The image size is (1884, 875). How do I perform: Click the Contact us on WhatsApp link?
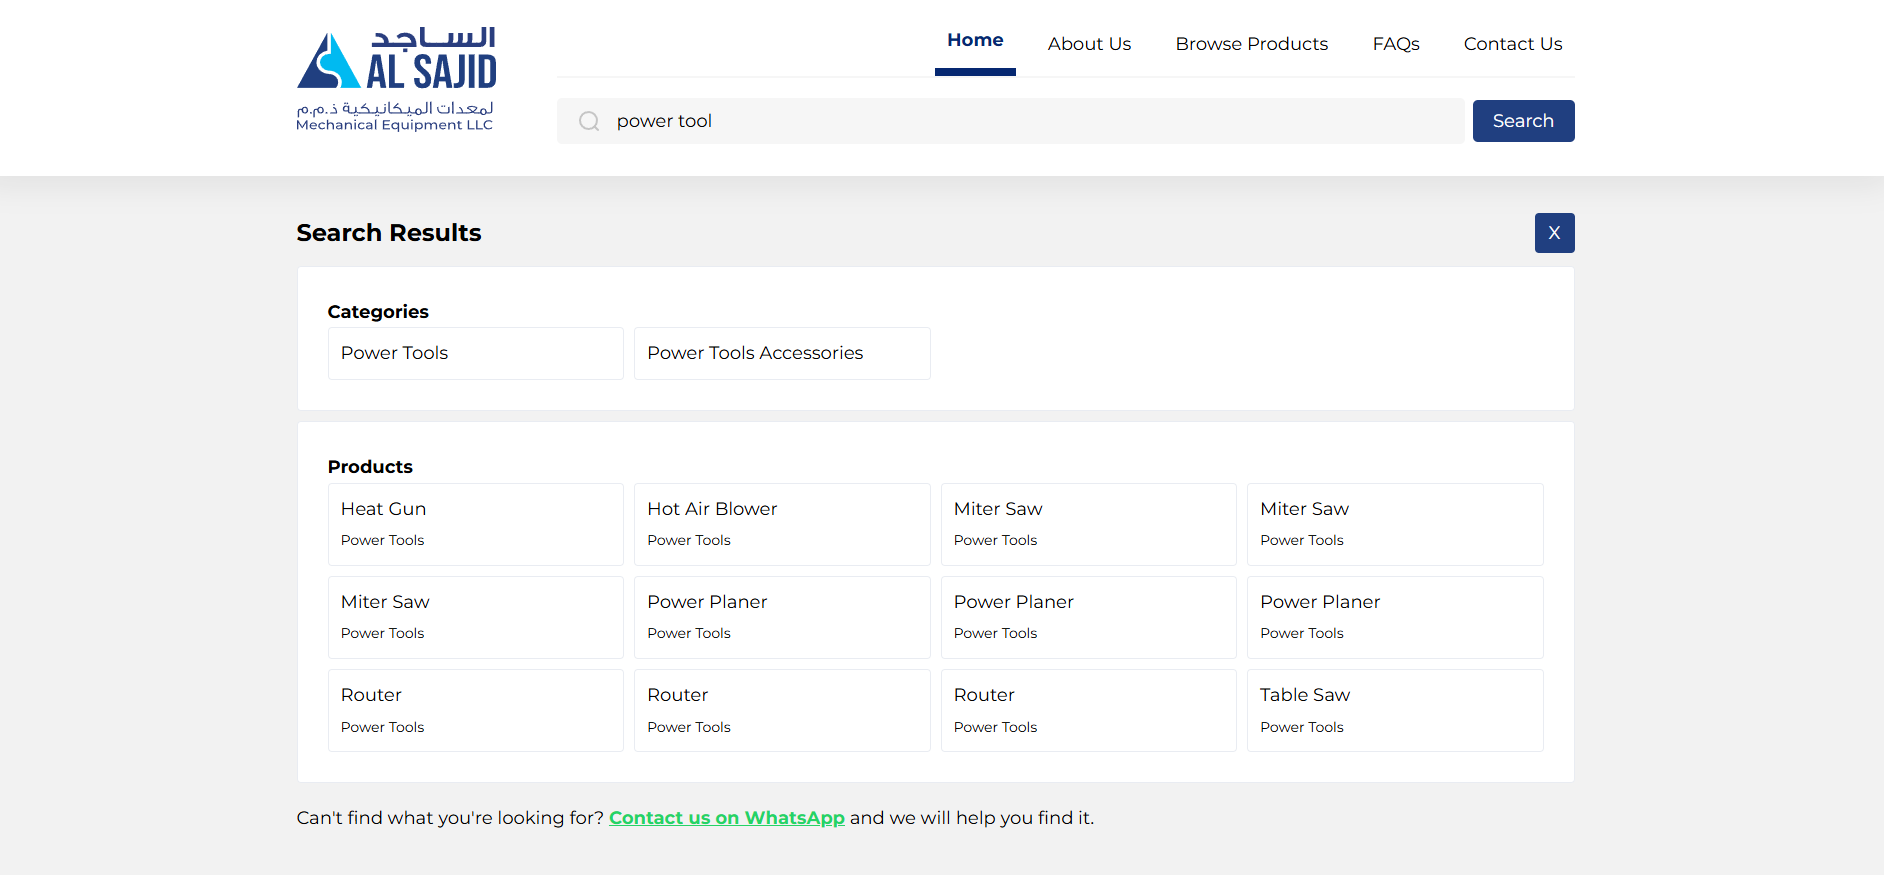click(x=726, y=818)
